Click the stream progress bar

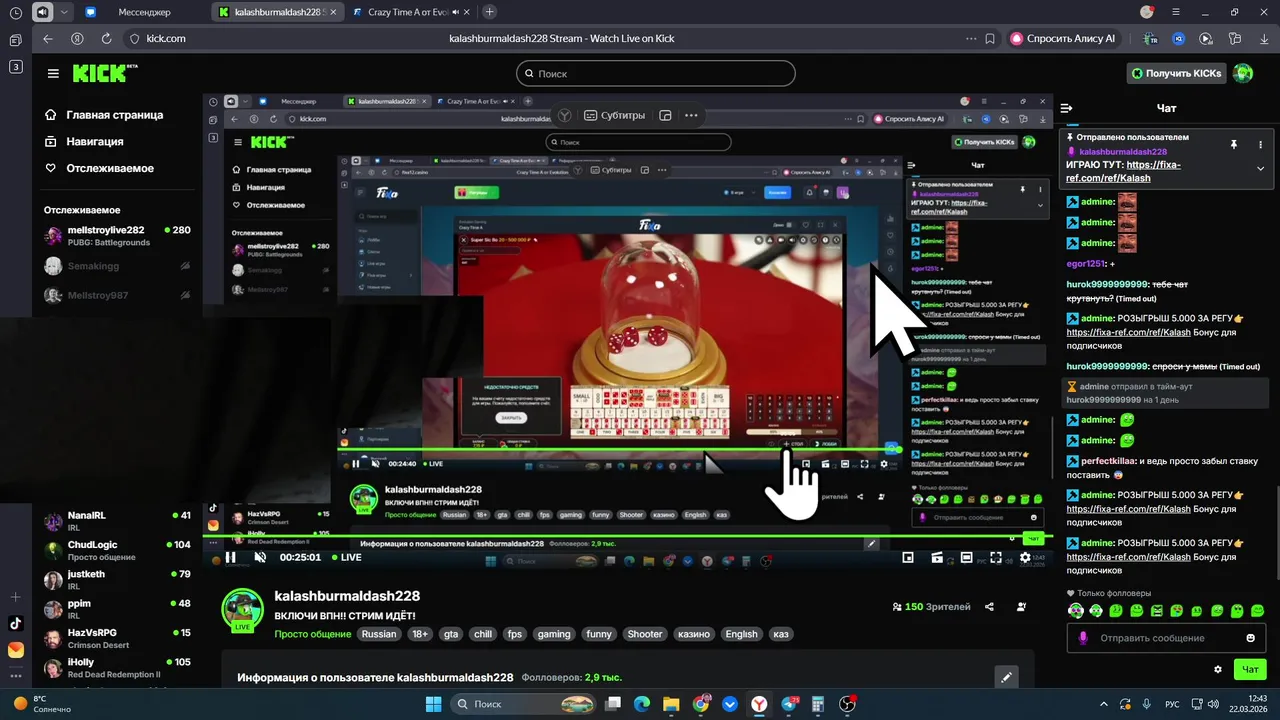click(x=627, y=537)
